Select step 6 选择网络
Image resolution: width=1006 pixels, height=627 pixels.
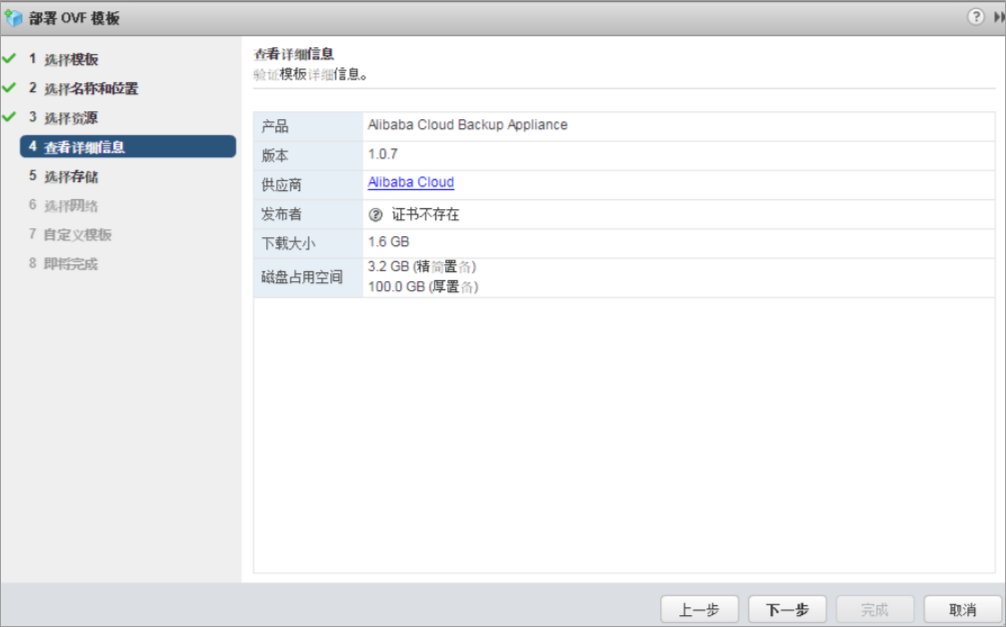tap(64, 205)
